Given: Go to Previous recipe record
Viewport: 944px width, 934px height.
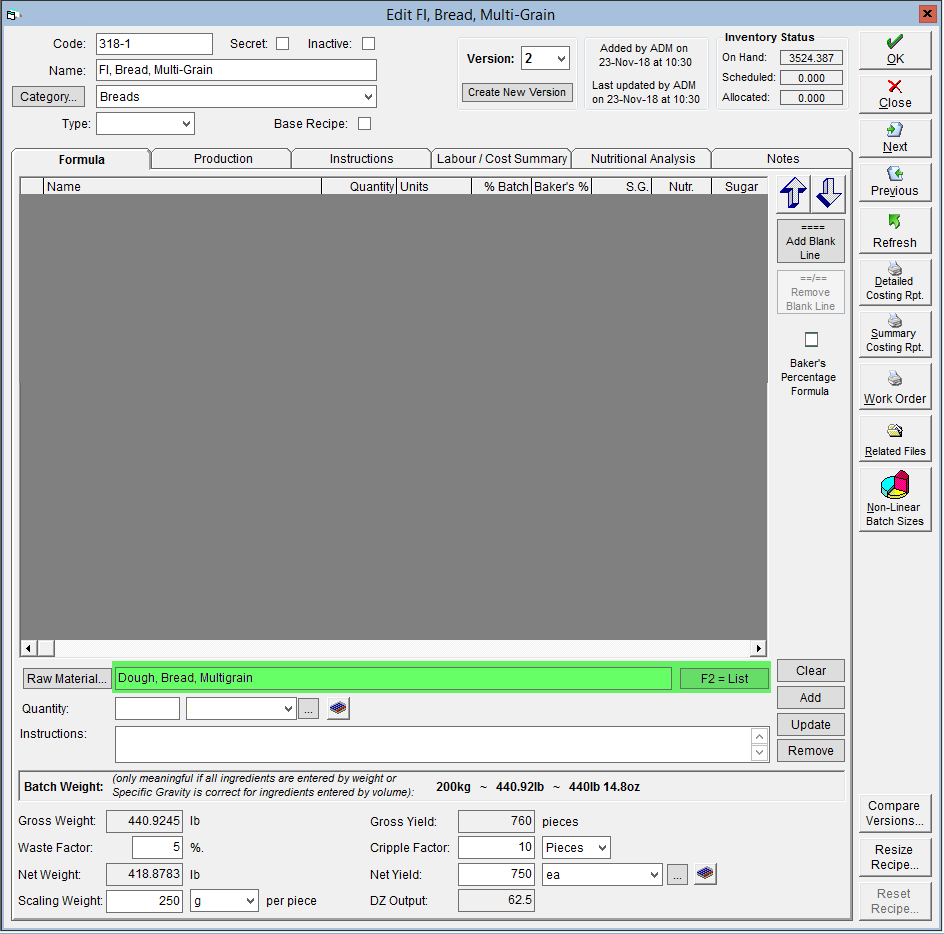Looking at the screenshot, I should (x=895, y=182).
